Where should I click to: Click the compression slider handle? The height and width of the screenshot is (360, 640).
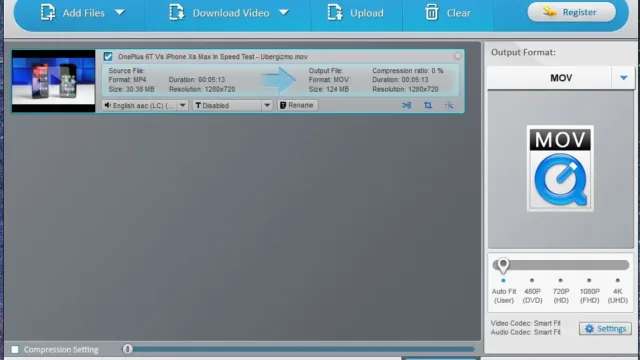coord(128,349)
